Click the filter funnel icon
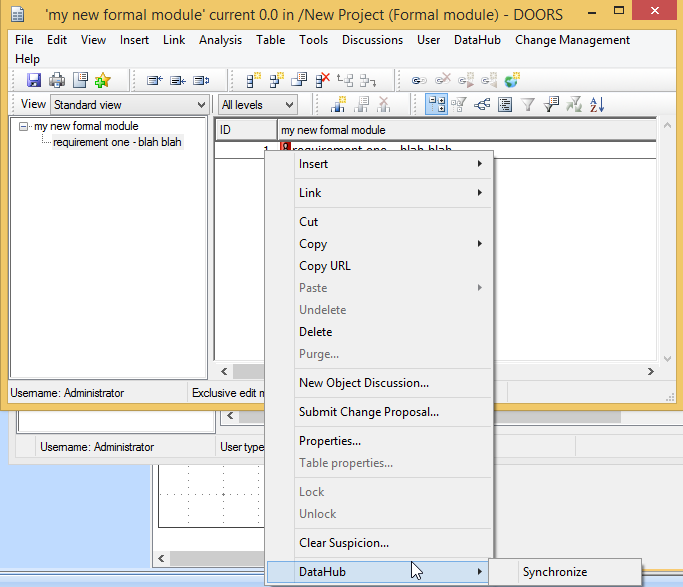Image resolution: width=683 pixels, height=587 pixels. (528, 104)
